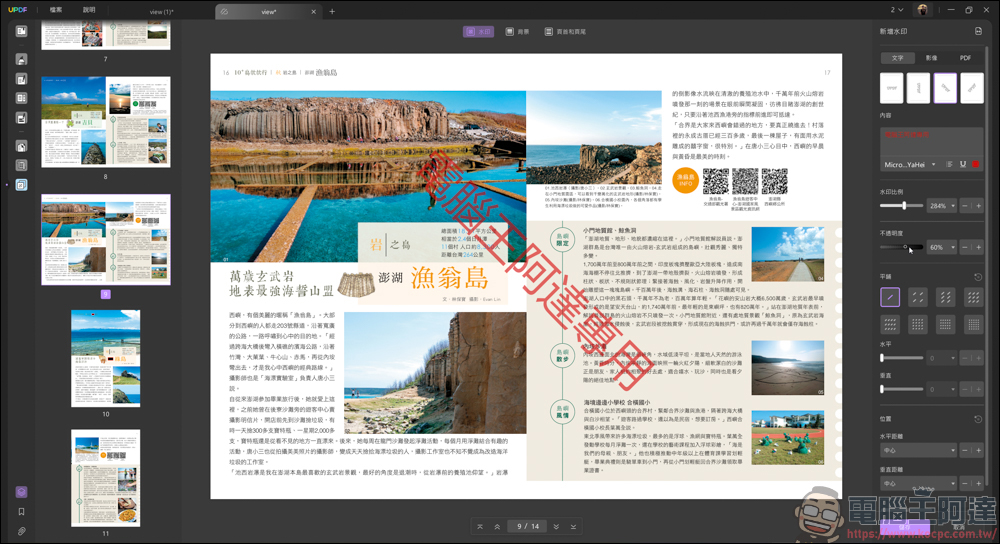Screen dimensions: 1000x544
Task: Open the horizontal distance position dropdown
Action: (919, 450)
